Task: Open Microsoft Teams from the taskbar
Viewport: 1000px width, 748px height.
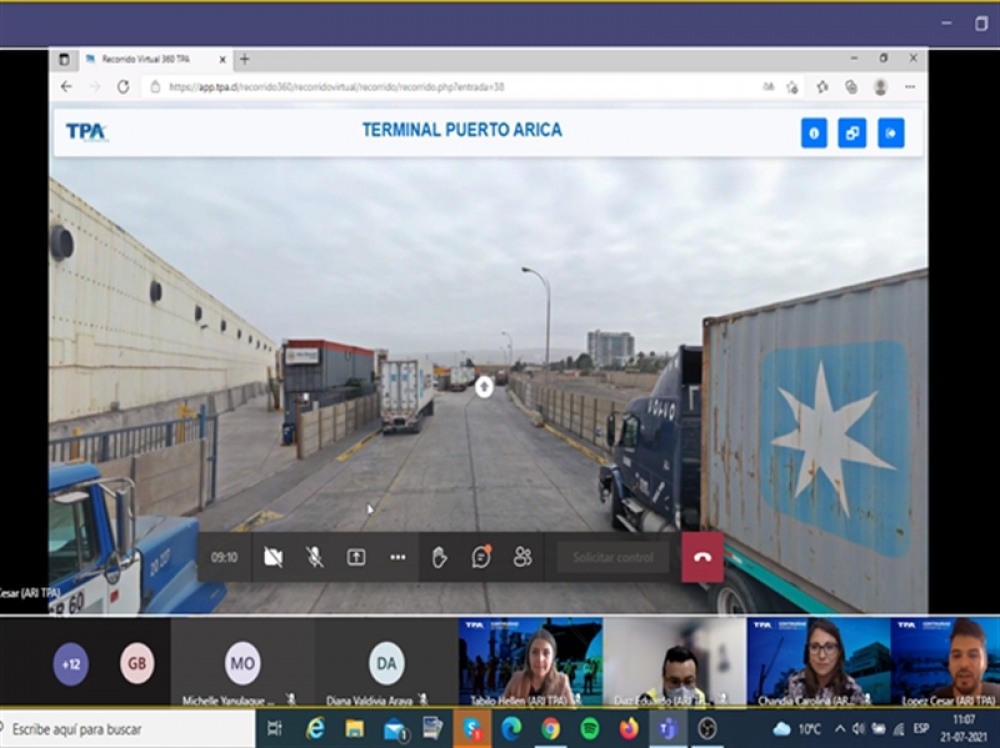Action: tap(668, 728)
